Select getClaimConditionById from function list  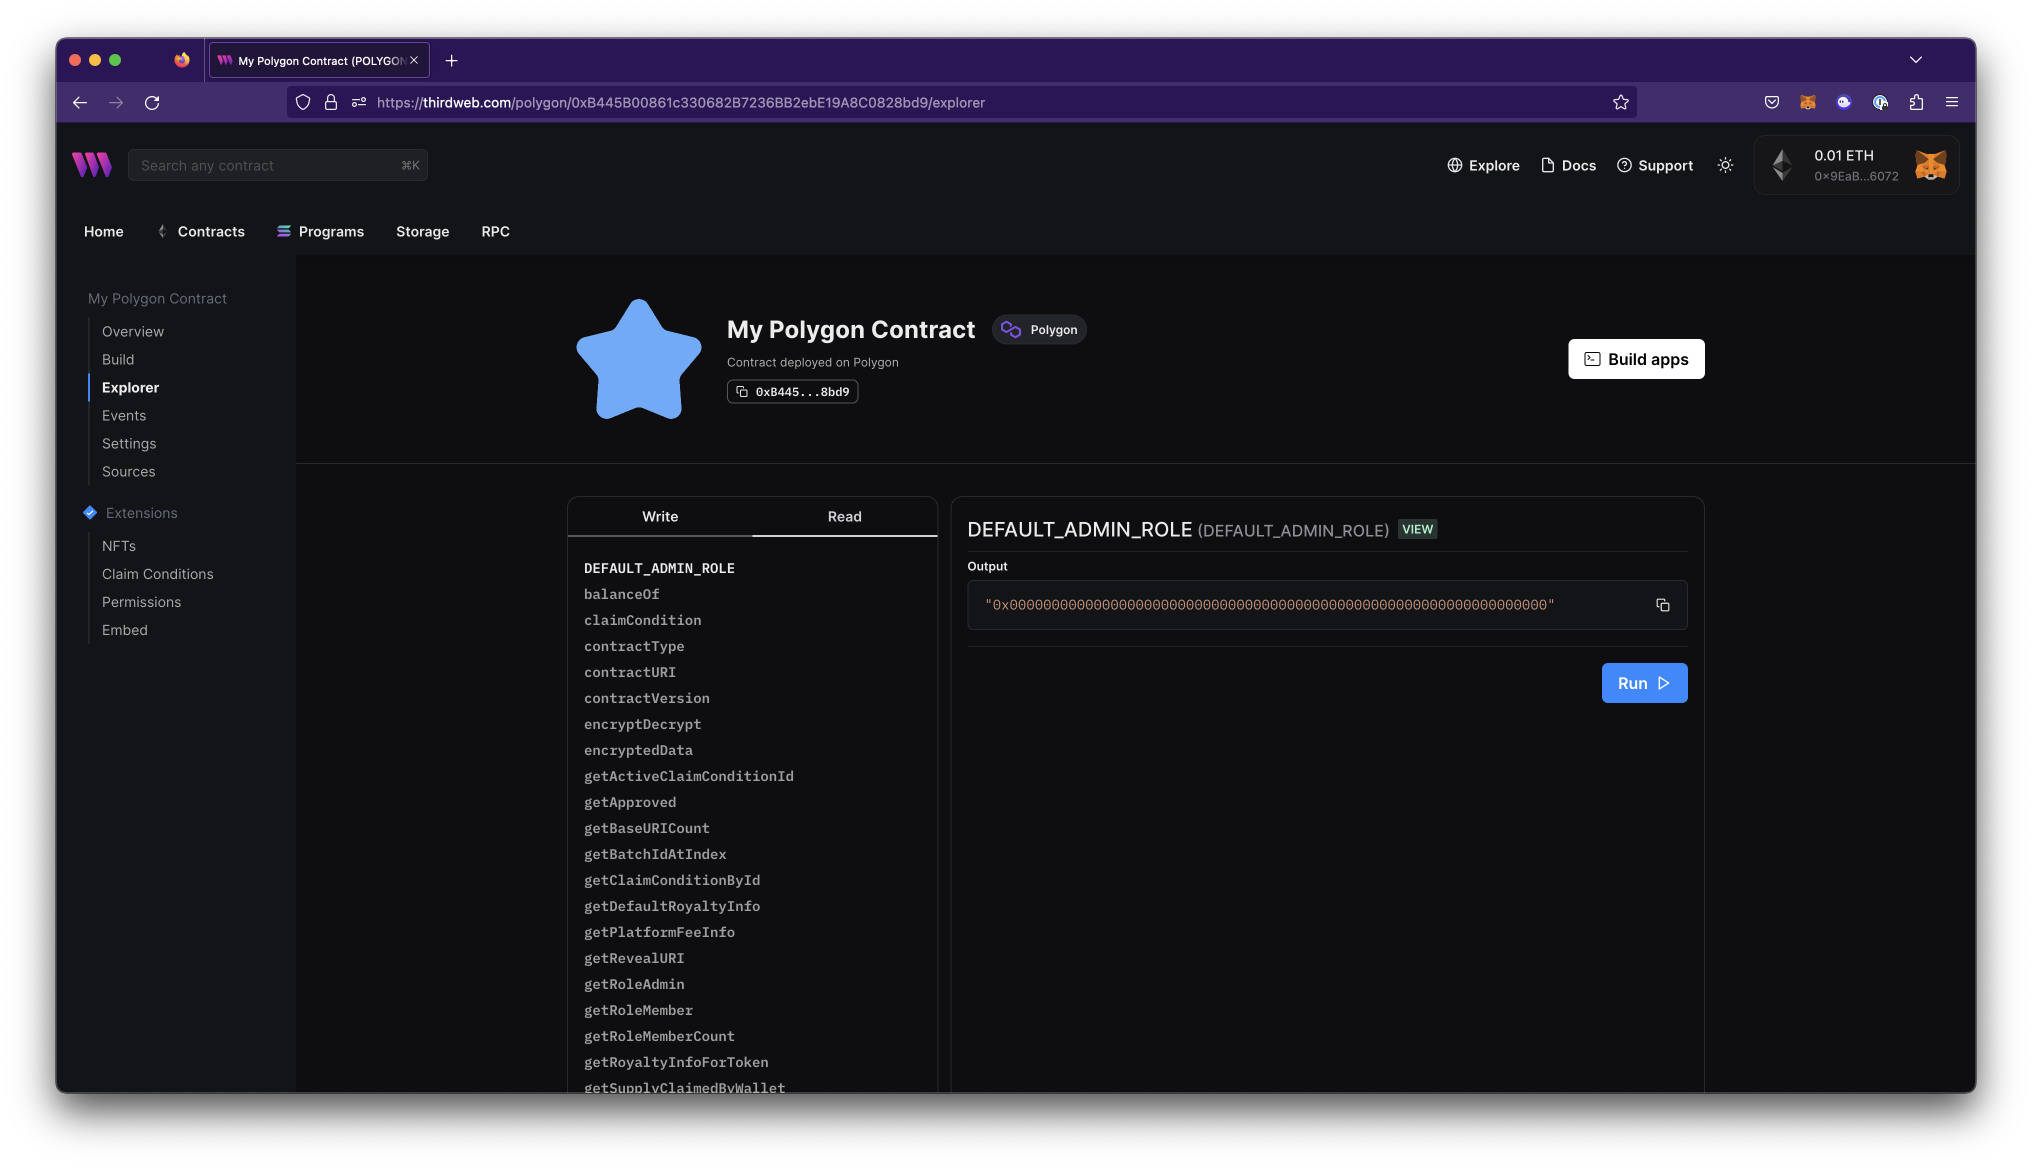pyautogui.click(x=671, y=881)
